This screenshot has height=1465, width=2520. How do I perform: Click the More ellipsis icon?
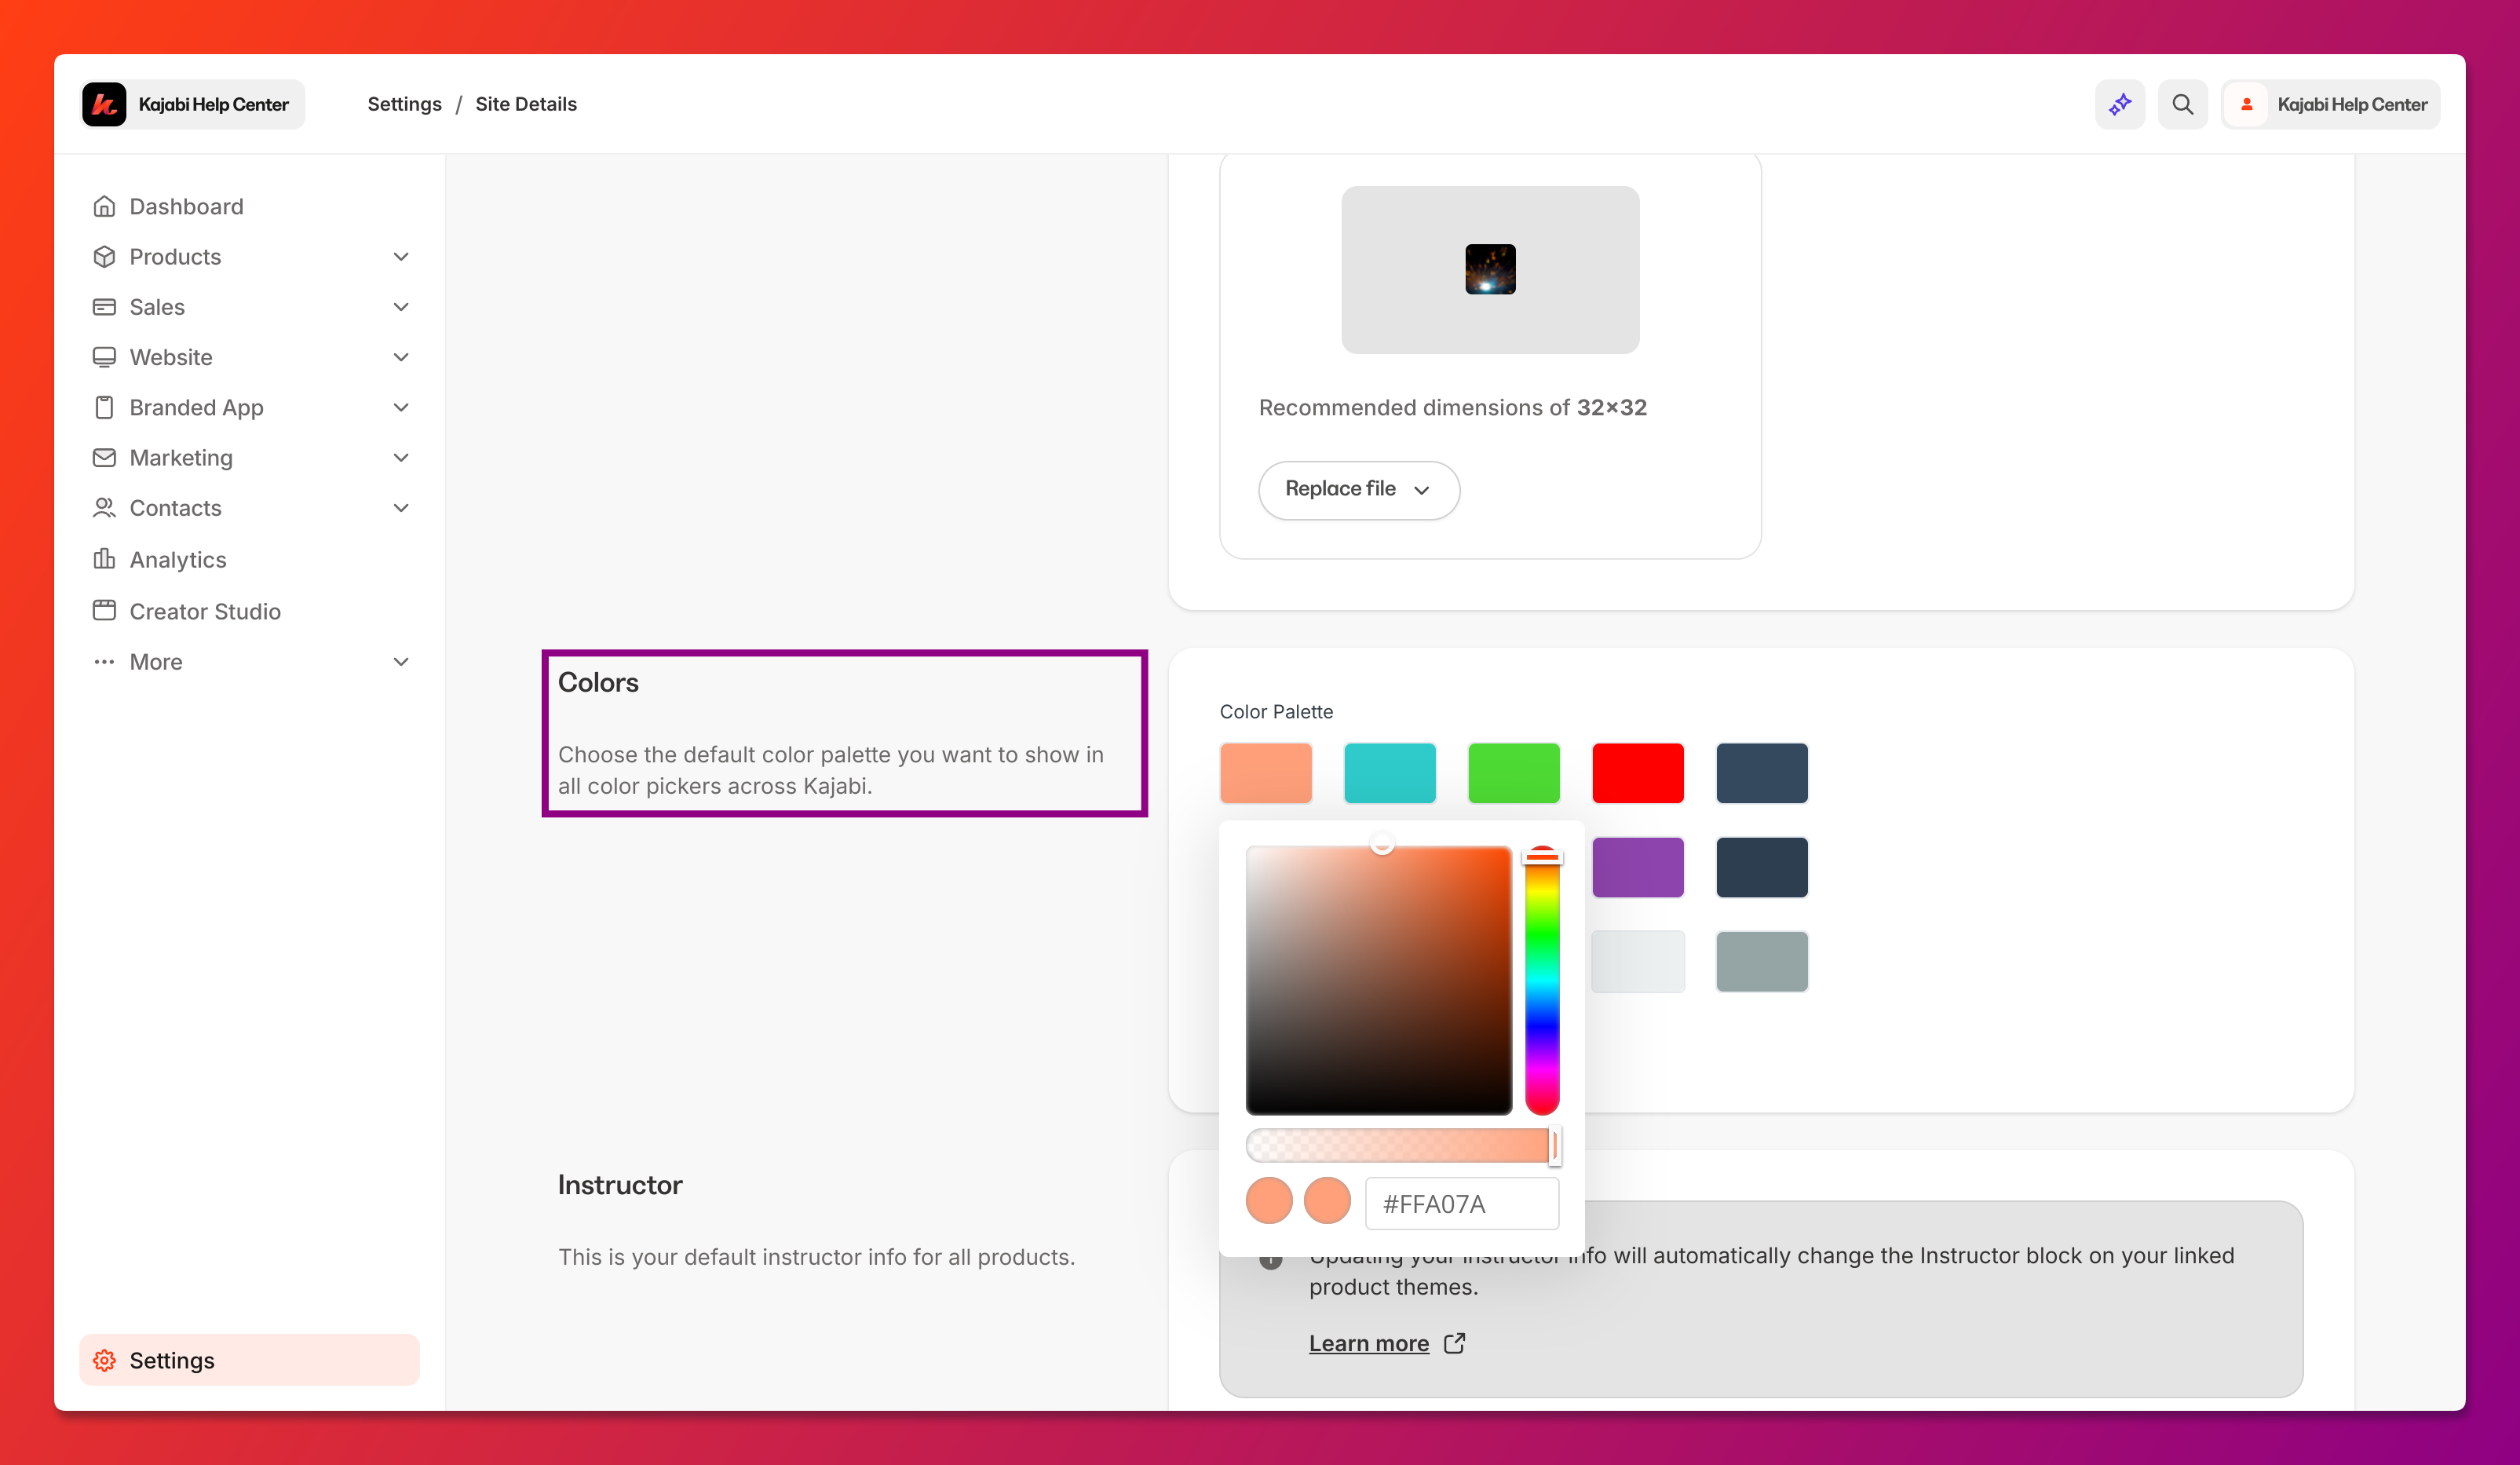104,662
